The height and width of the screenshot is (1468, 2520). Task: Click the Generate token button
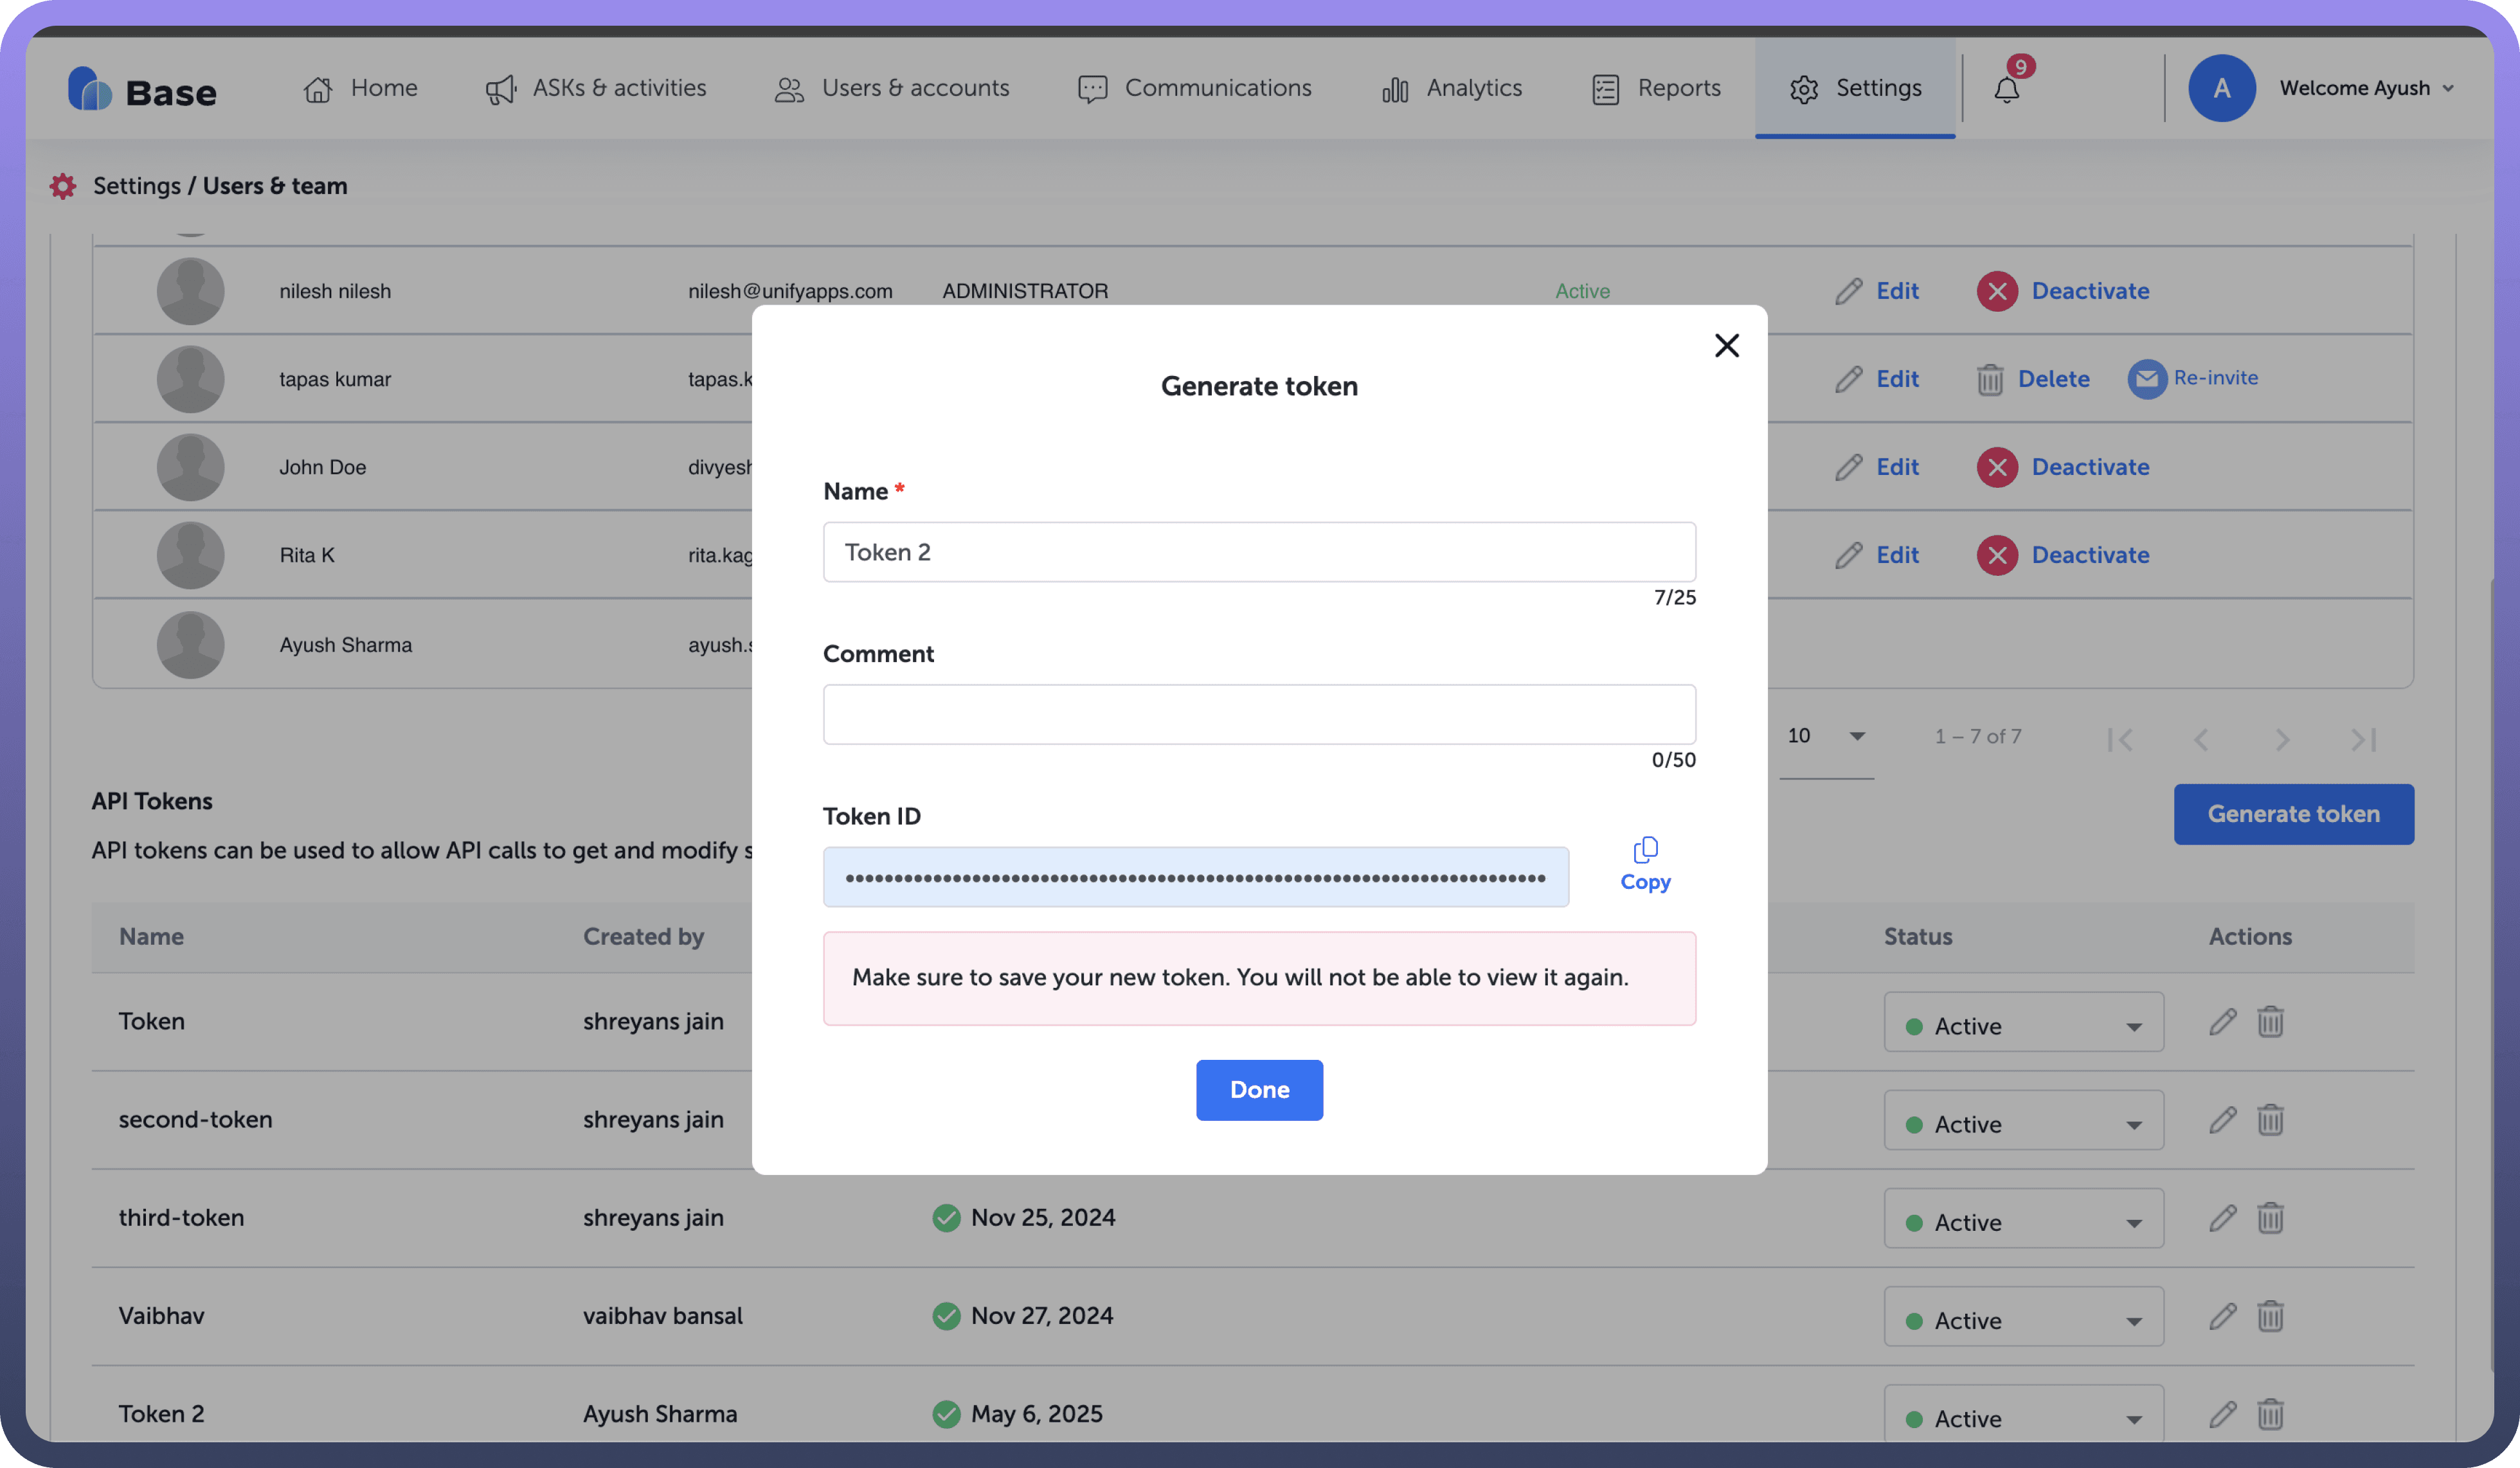point(2293,814)
